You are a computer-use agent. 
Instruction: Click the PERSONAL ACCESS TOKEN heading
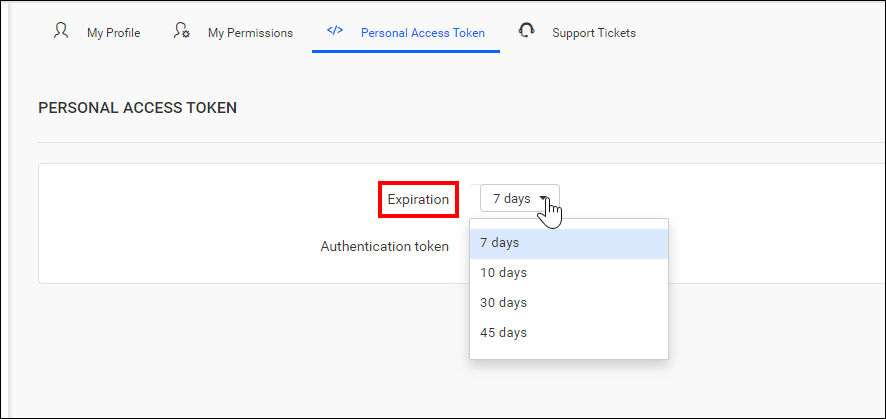point(137,108)
